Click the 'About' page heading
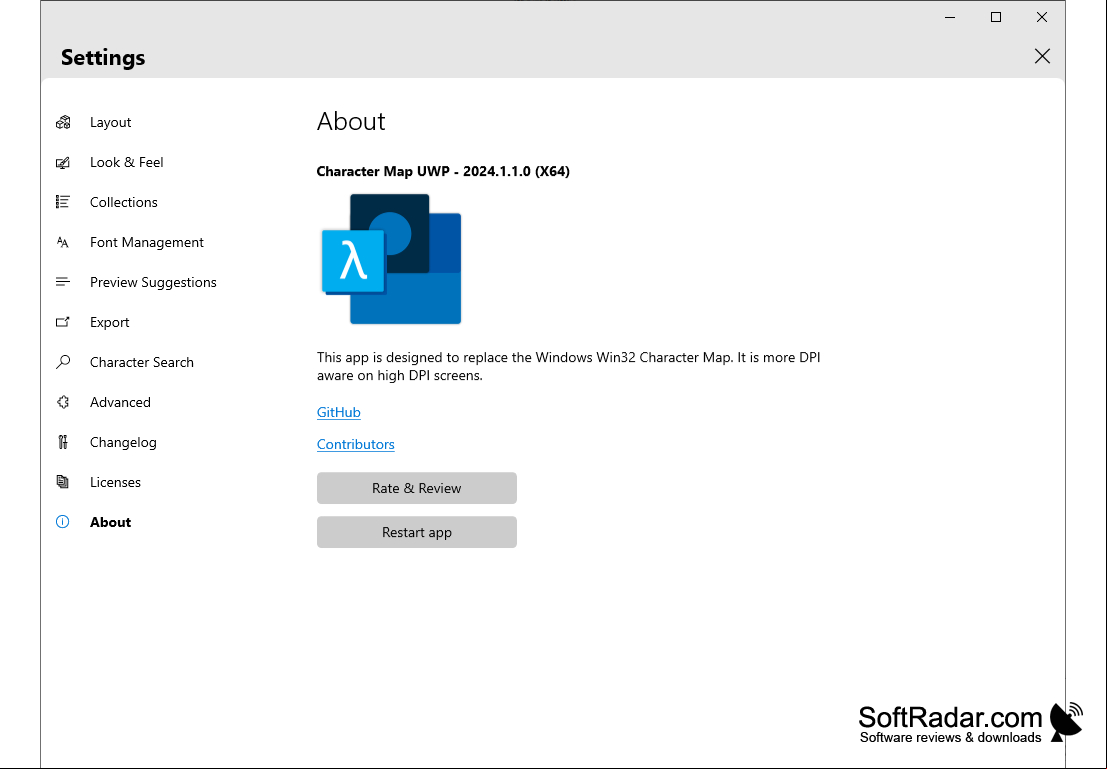Screen dimensions: 1107x769 click(x=351, y=121)
